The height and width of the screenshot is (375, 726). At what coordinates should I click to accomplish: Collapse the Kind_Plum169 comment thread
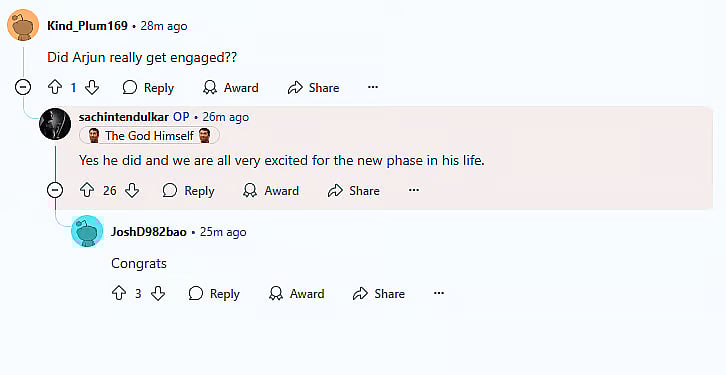(23, 87)
